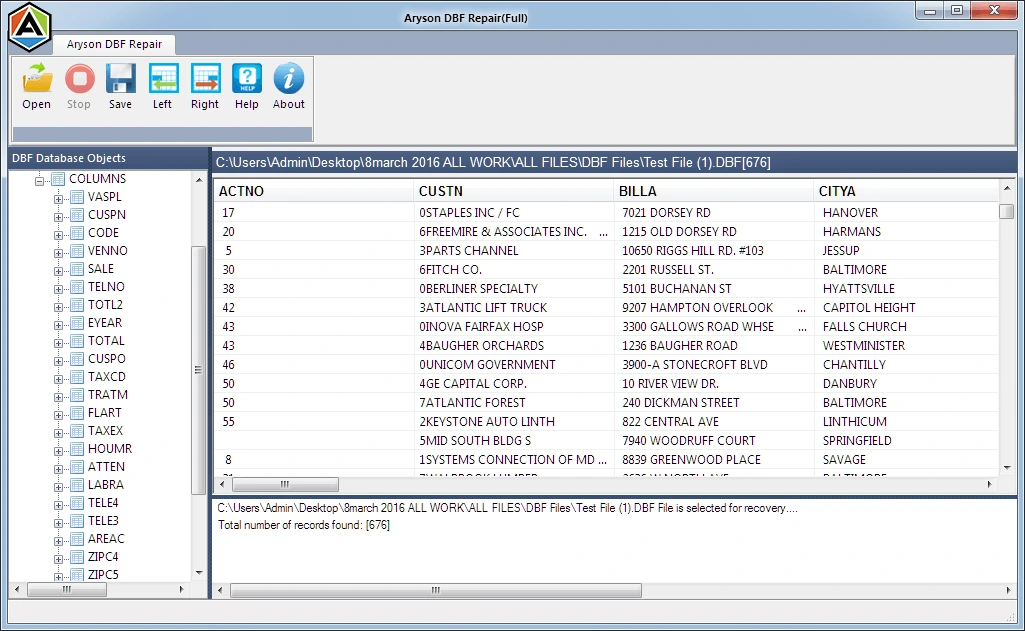Click the Left navigation toolbar icon
Image resolution: width=1025 pixels, height=631 pixels.
tap(163, 78)
